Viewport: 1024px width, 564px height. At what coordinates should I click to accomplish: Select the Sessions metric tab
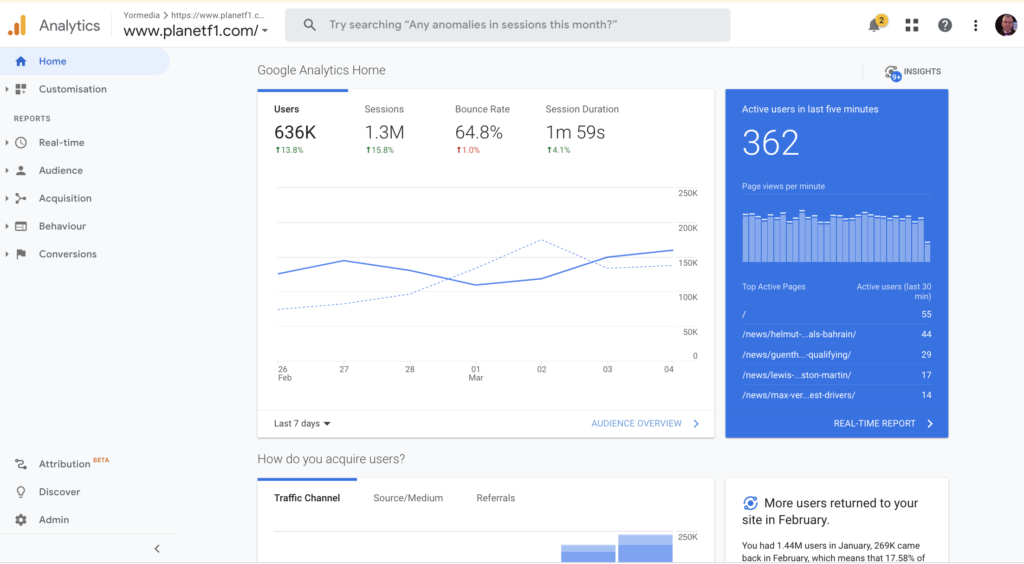[x=393, y=129]
